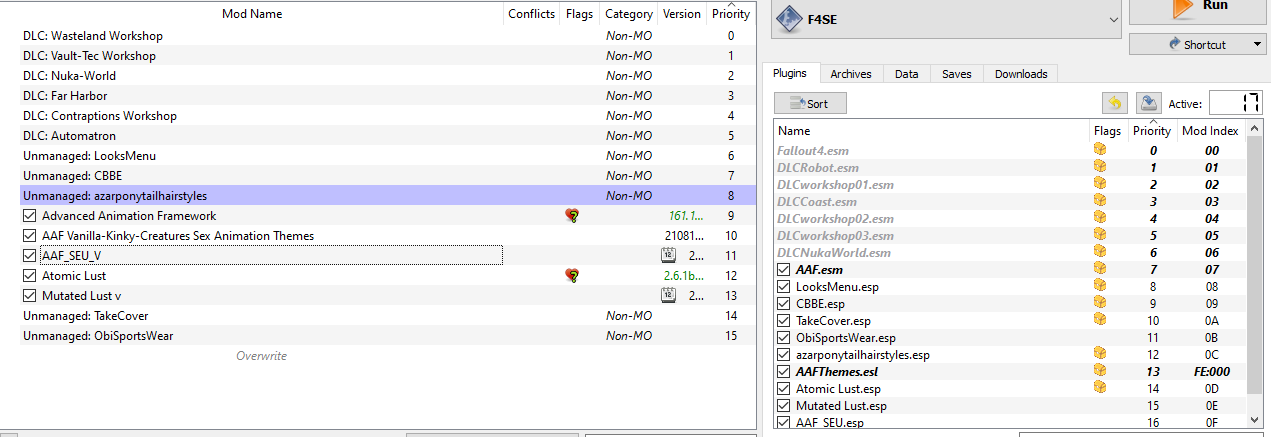Uncheck the LooksMenu.esp plugin
The image size is (1271, 437).
pyautogui.click(x=784, y=287)
